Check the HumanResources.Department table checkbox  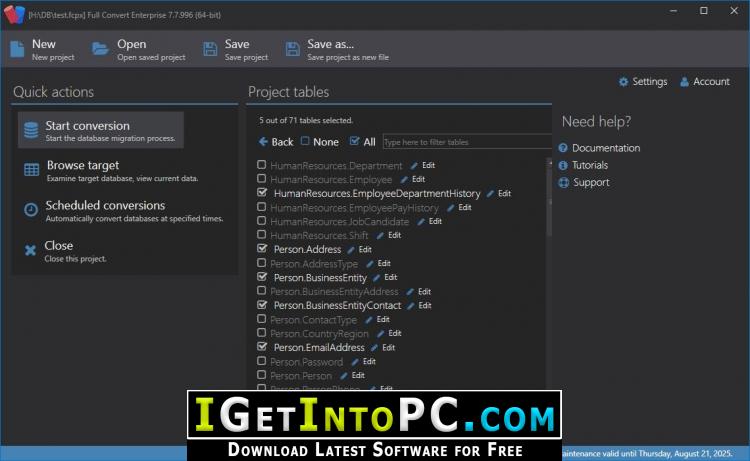261,165
